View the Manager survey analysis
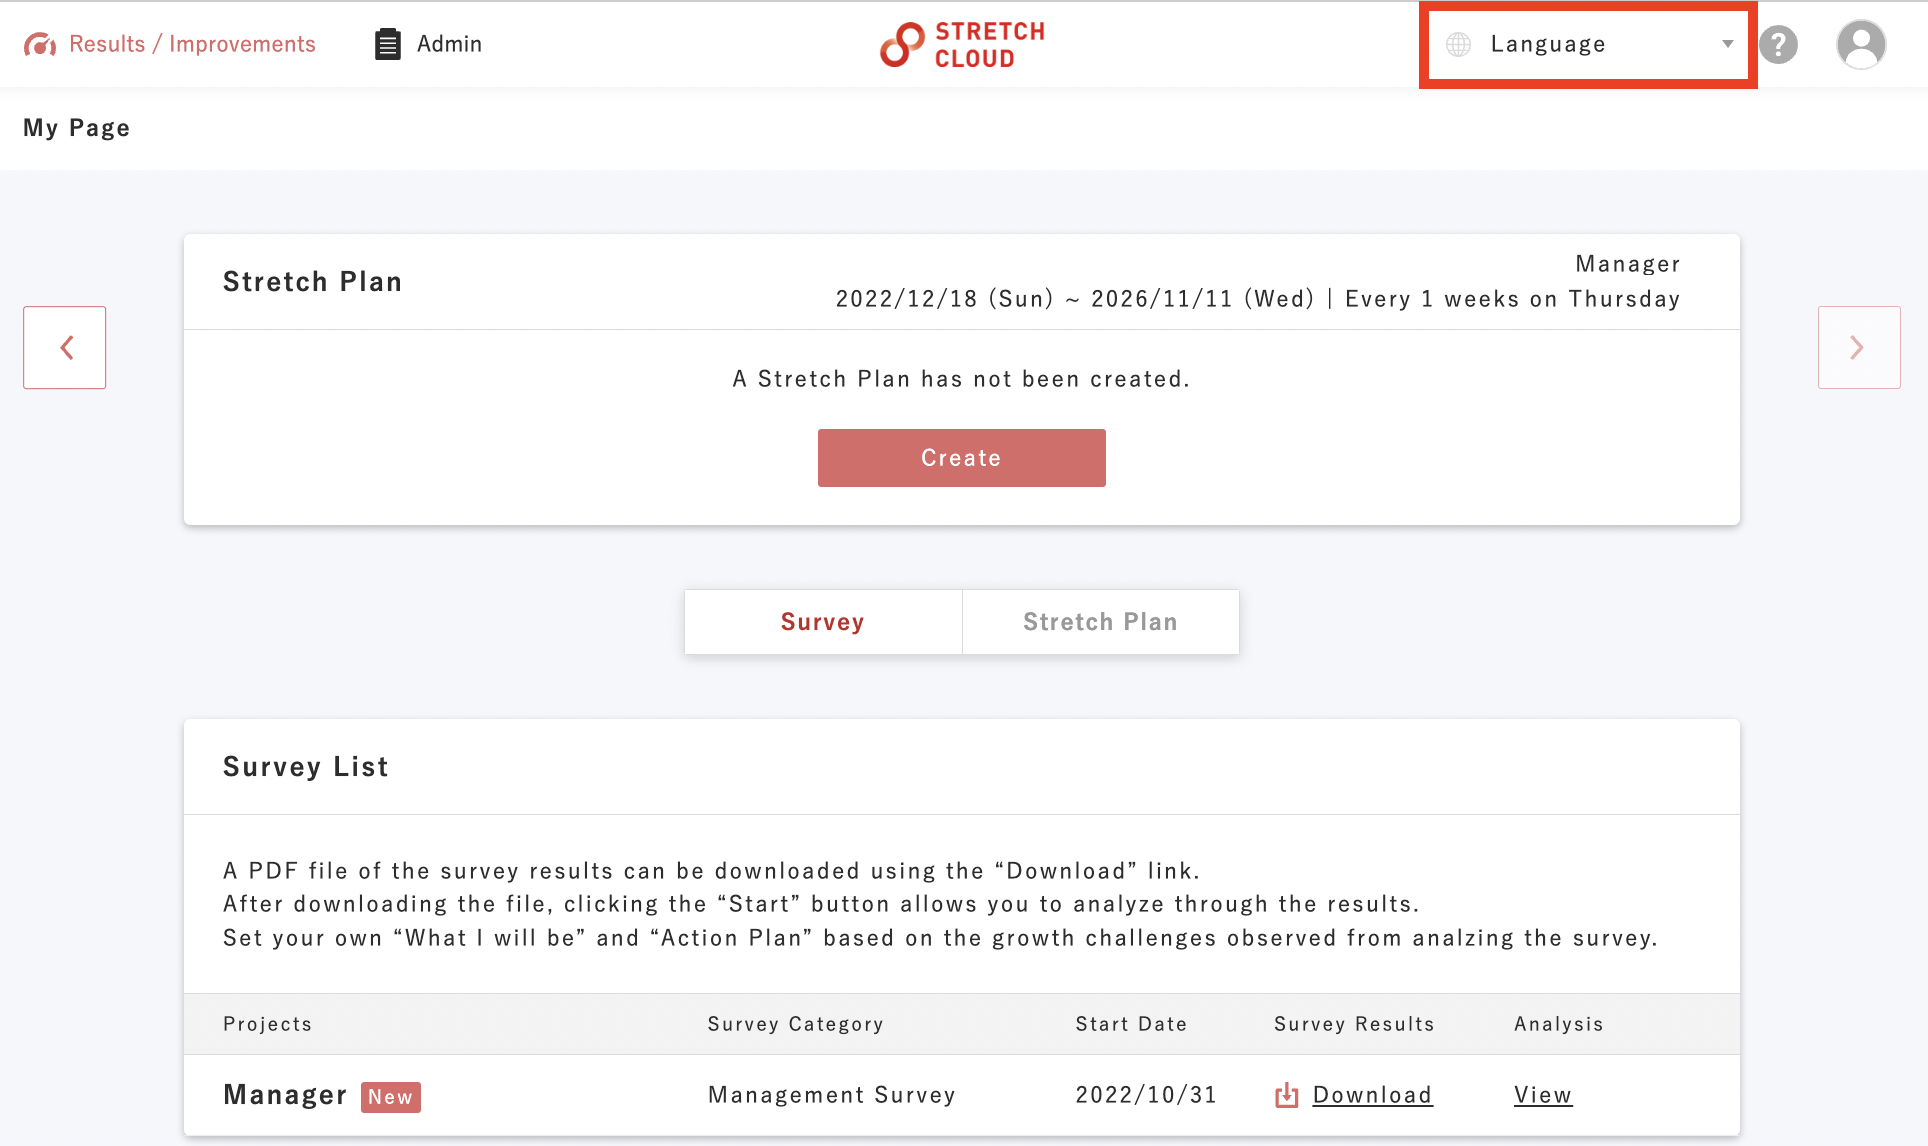The width and height of the screenshot is (1928, 1146). pyautogui.click(x=1543, y=1095)
